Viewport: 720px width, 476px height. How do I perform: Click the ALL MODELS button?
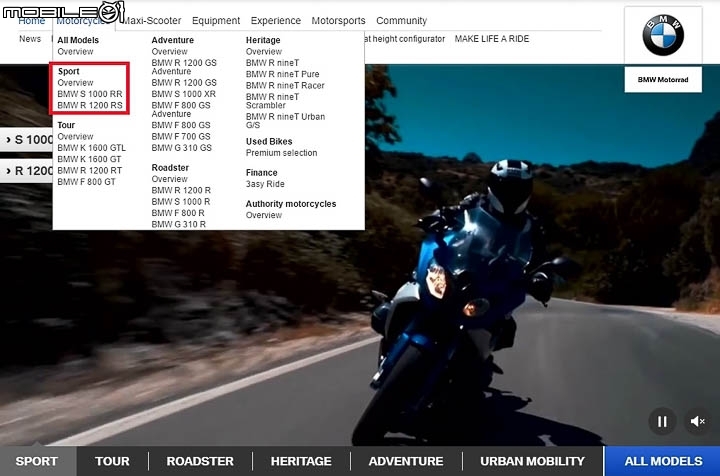pos(663,461)
